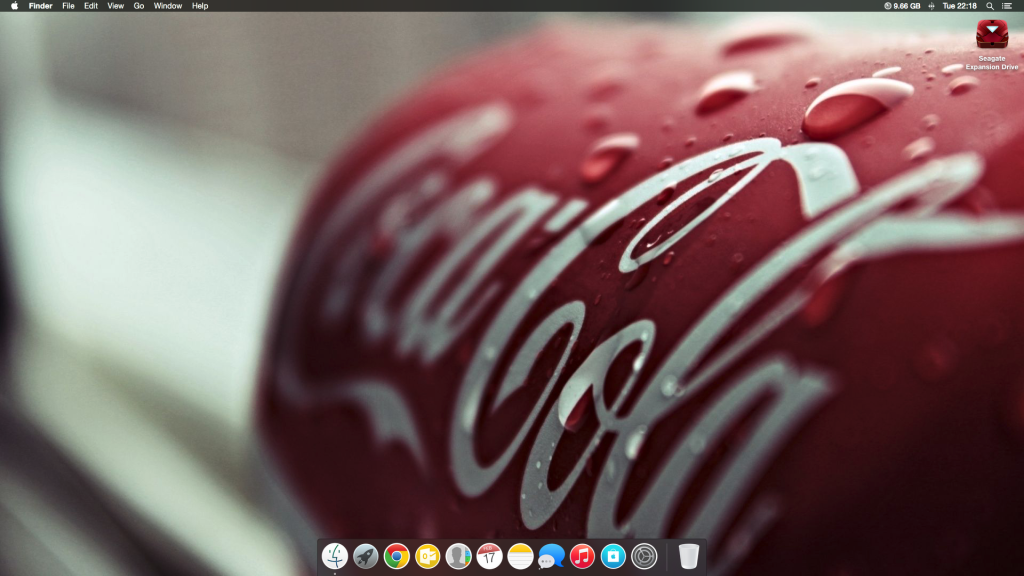Open the Contacts app in Dock
The height and width of the screenshot is (576, 1024).
[x=458, y=556]
